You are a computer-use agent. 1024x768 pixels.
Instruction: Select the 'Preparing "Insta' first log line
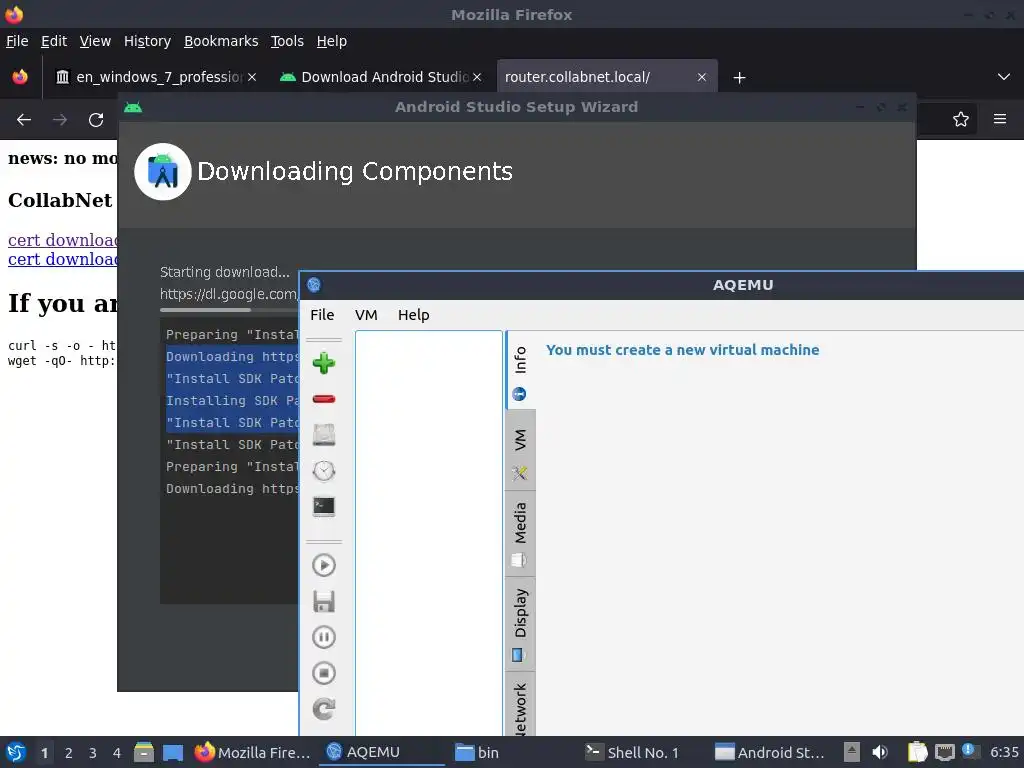tap(232, 334)
